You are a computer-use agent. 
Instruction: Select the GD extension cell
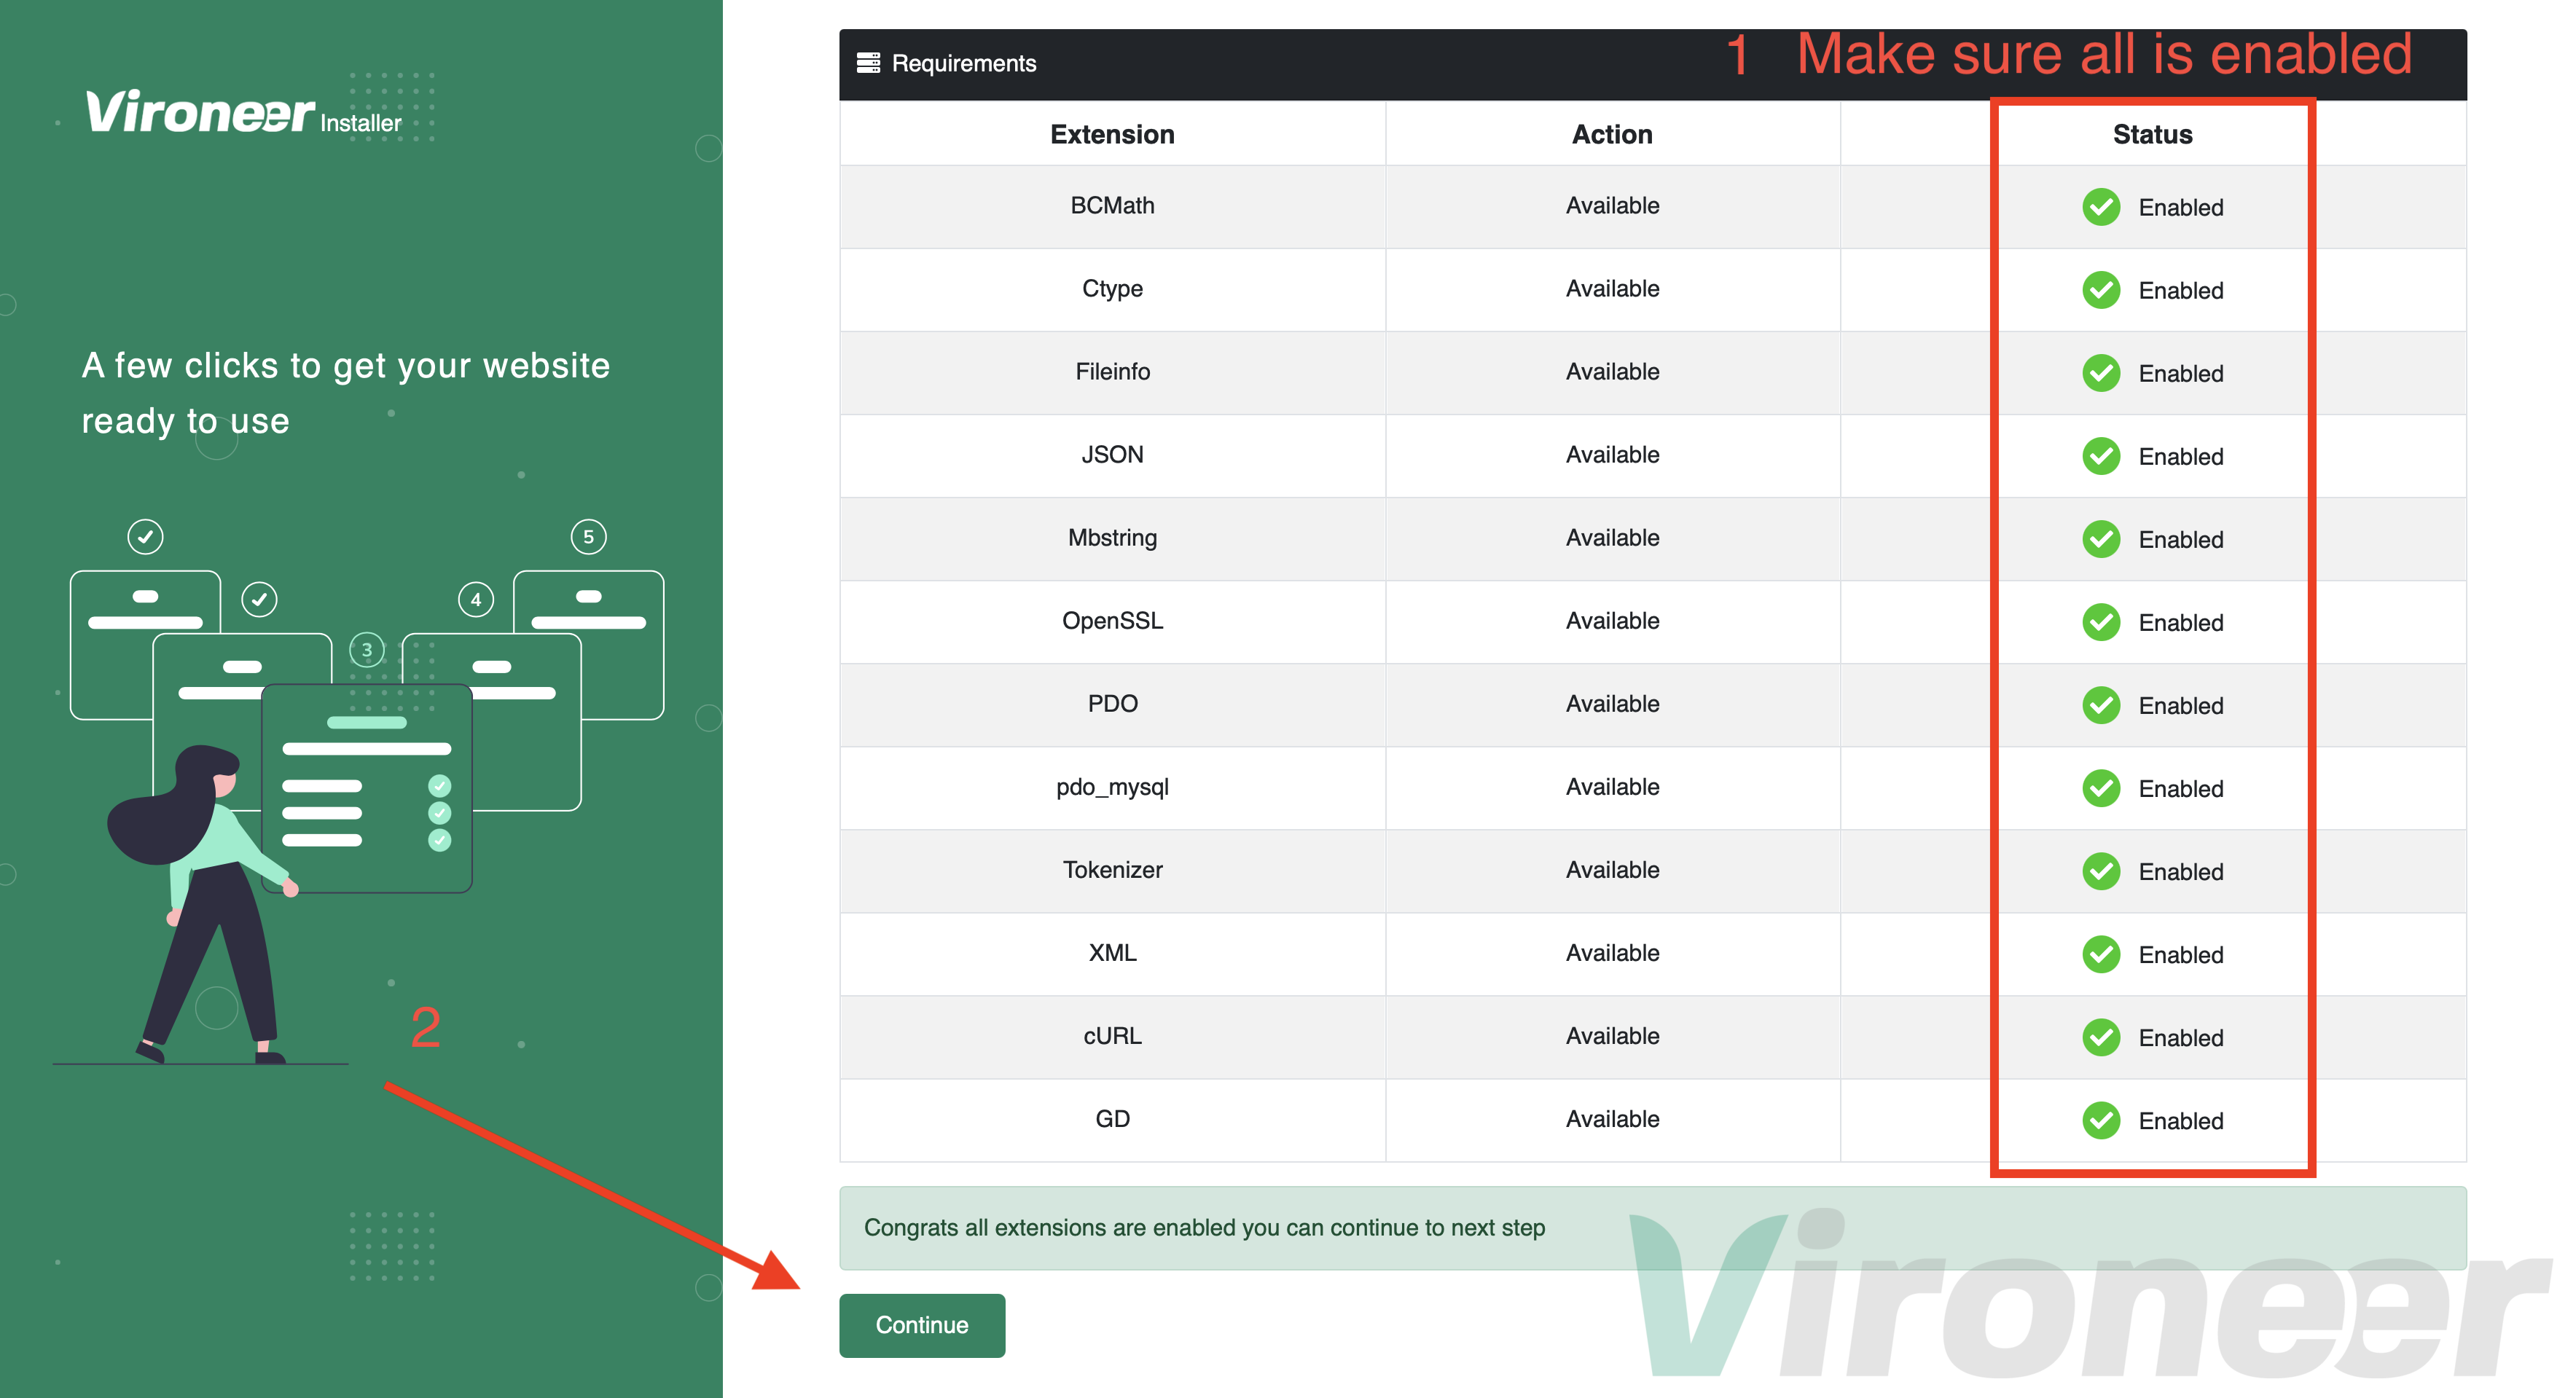click(x=1112, y=1119)
